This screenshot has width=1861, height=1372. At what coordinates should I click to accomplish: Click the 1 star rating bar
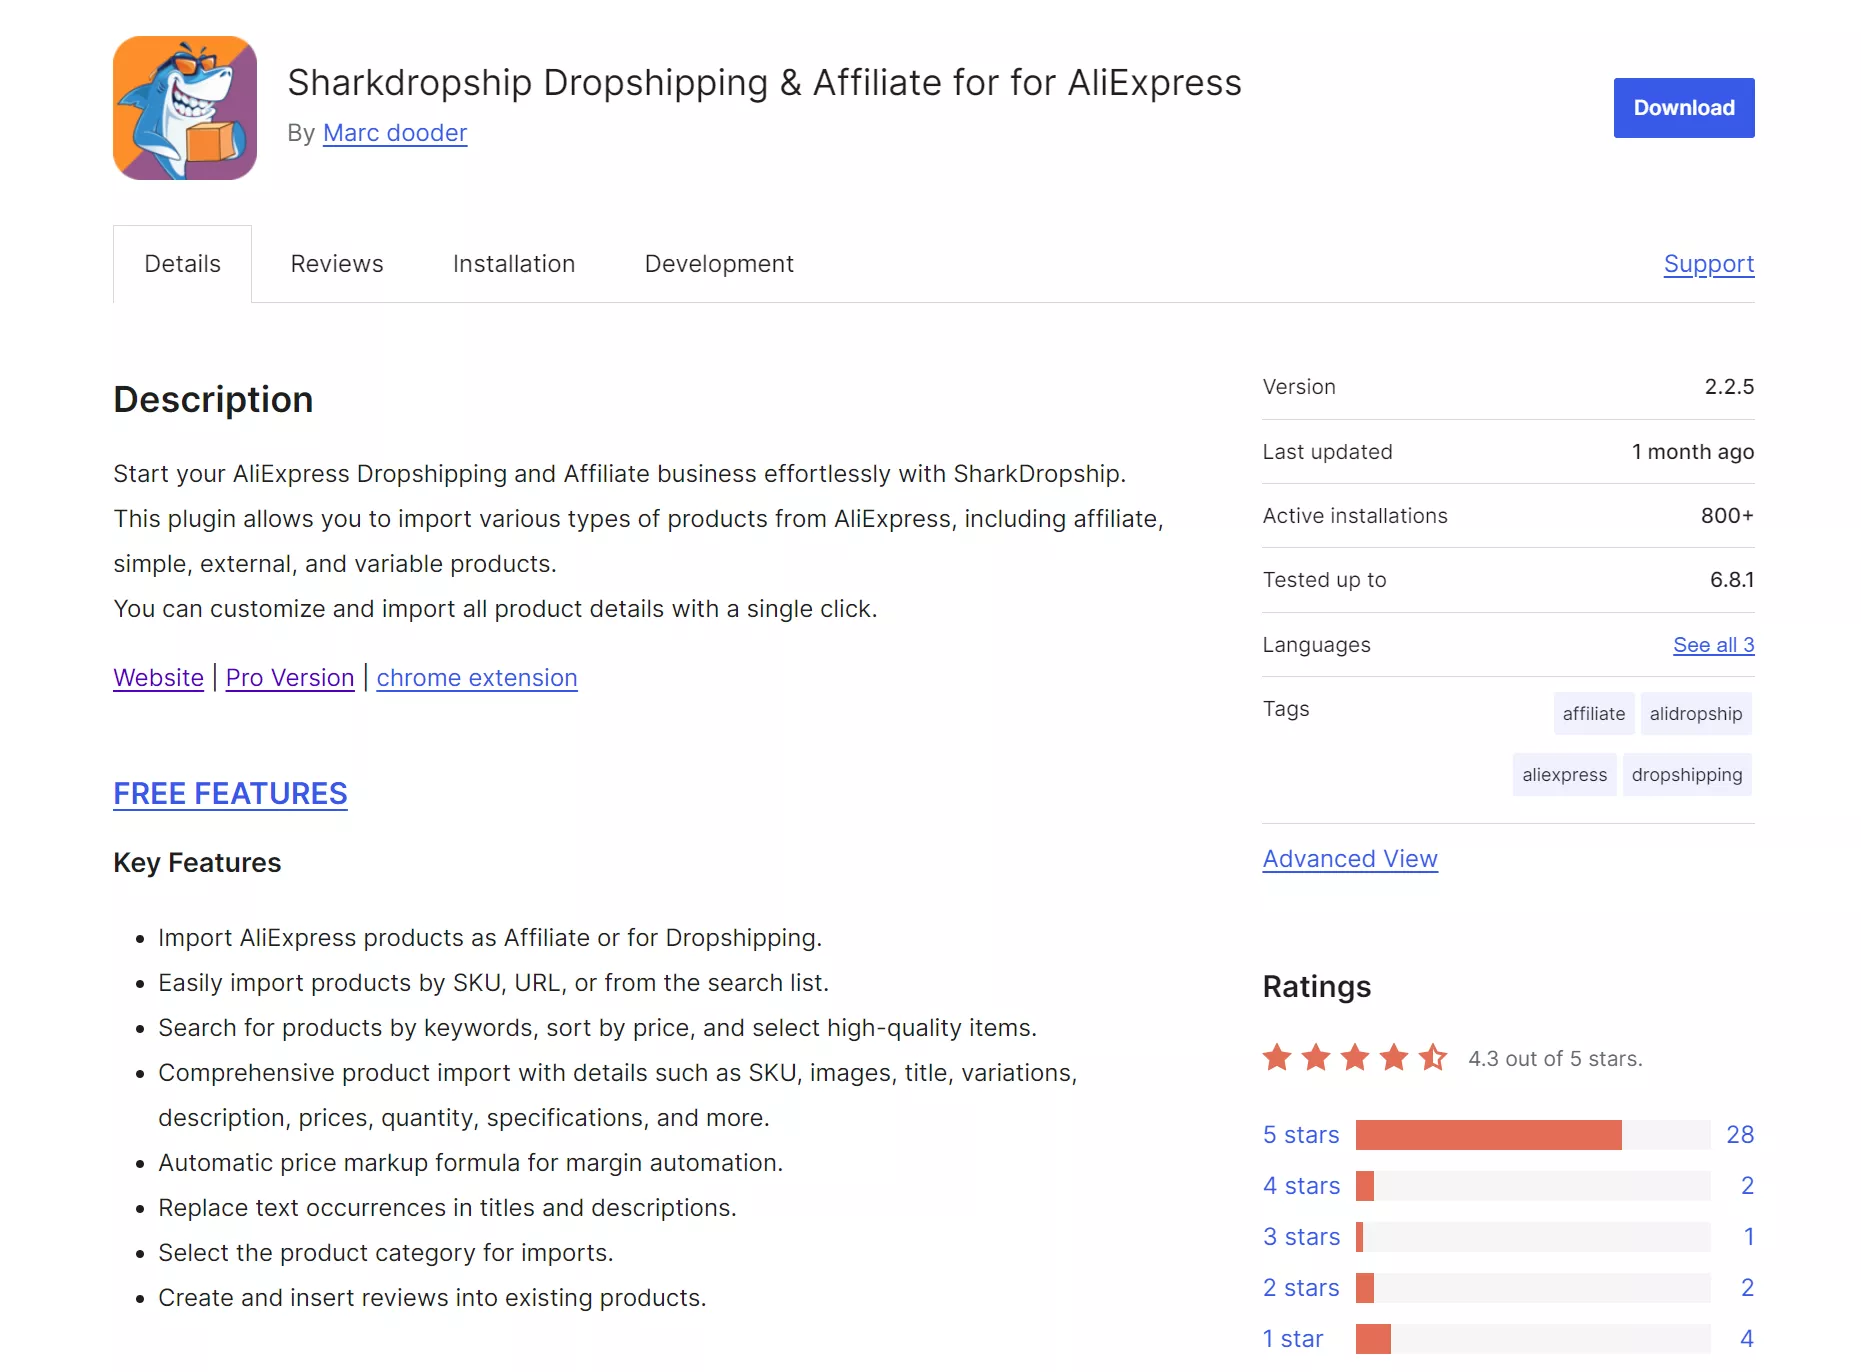coord(1533,1339)
